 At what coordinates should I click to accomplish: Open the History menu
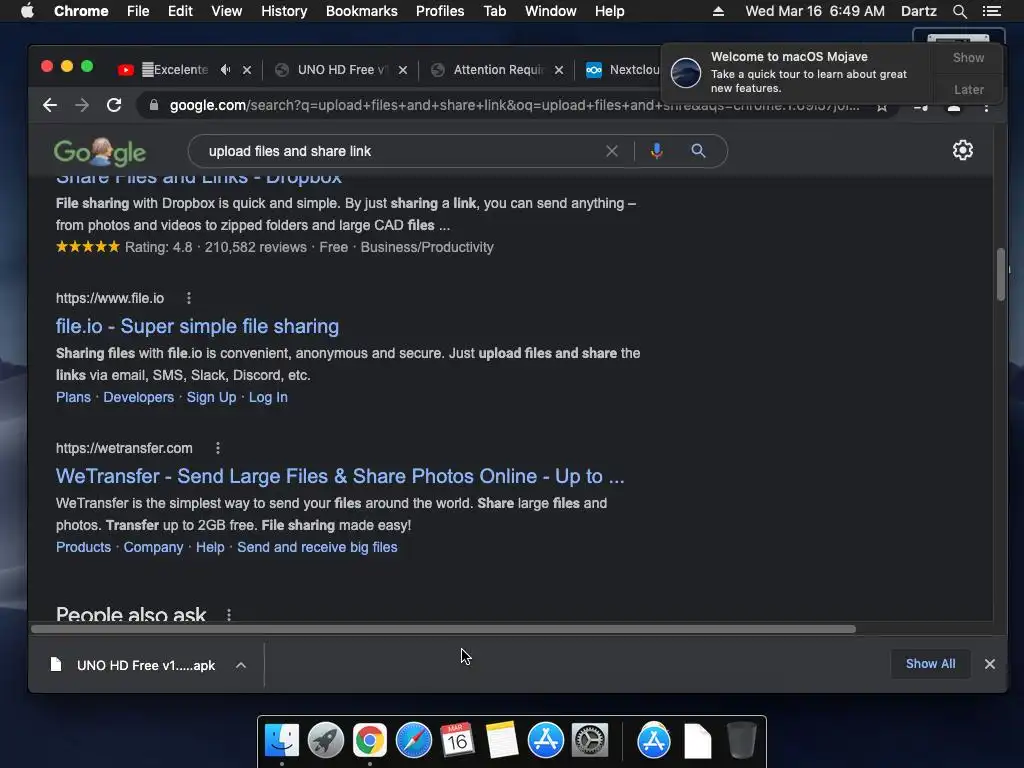tap(284, 11)
